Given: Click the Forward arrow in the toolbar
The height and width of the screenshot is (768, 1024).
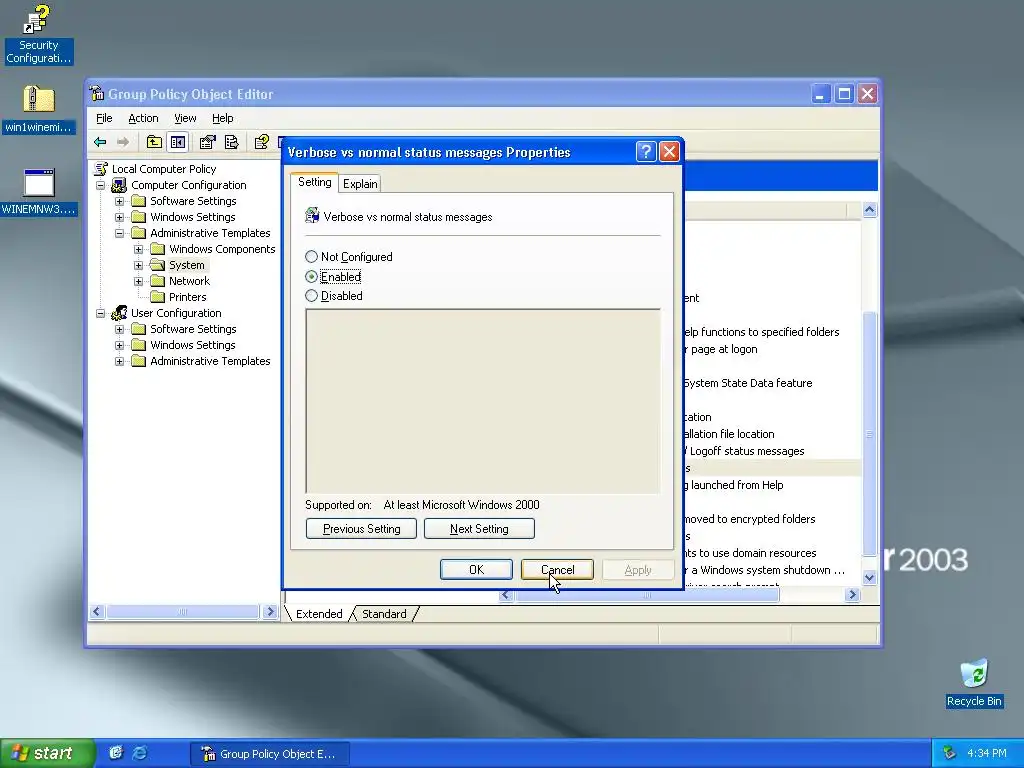Looking at the screenshot, I should point(123,142).
